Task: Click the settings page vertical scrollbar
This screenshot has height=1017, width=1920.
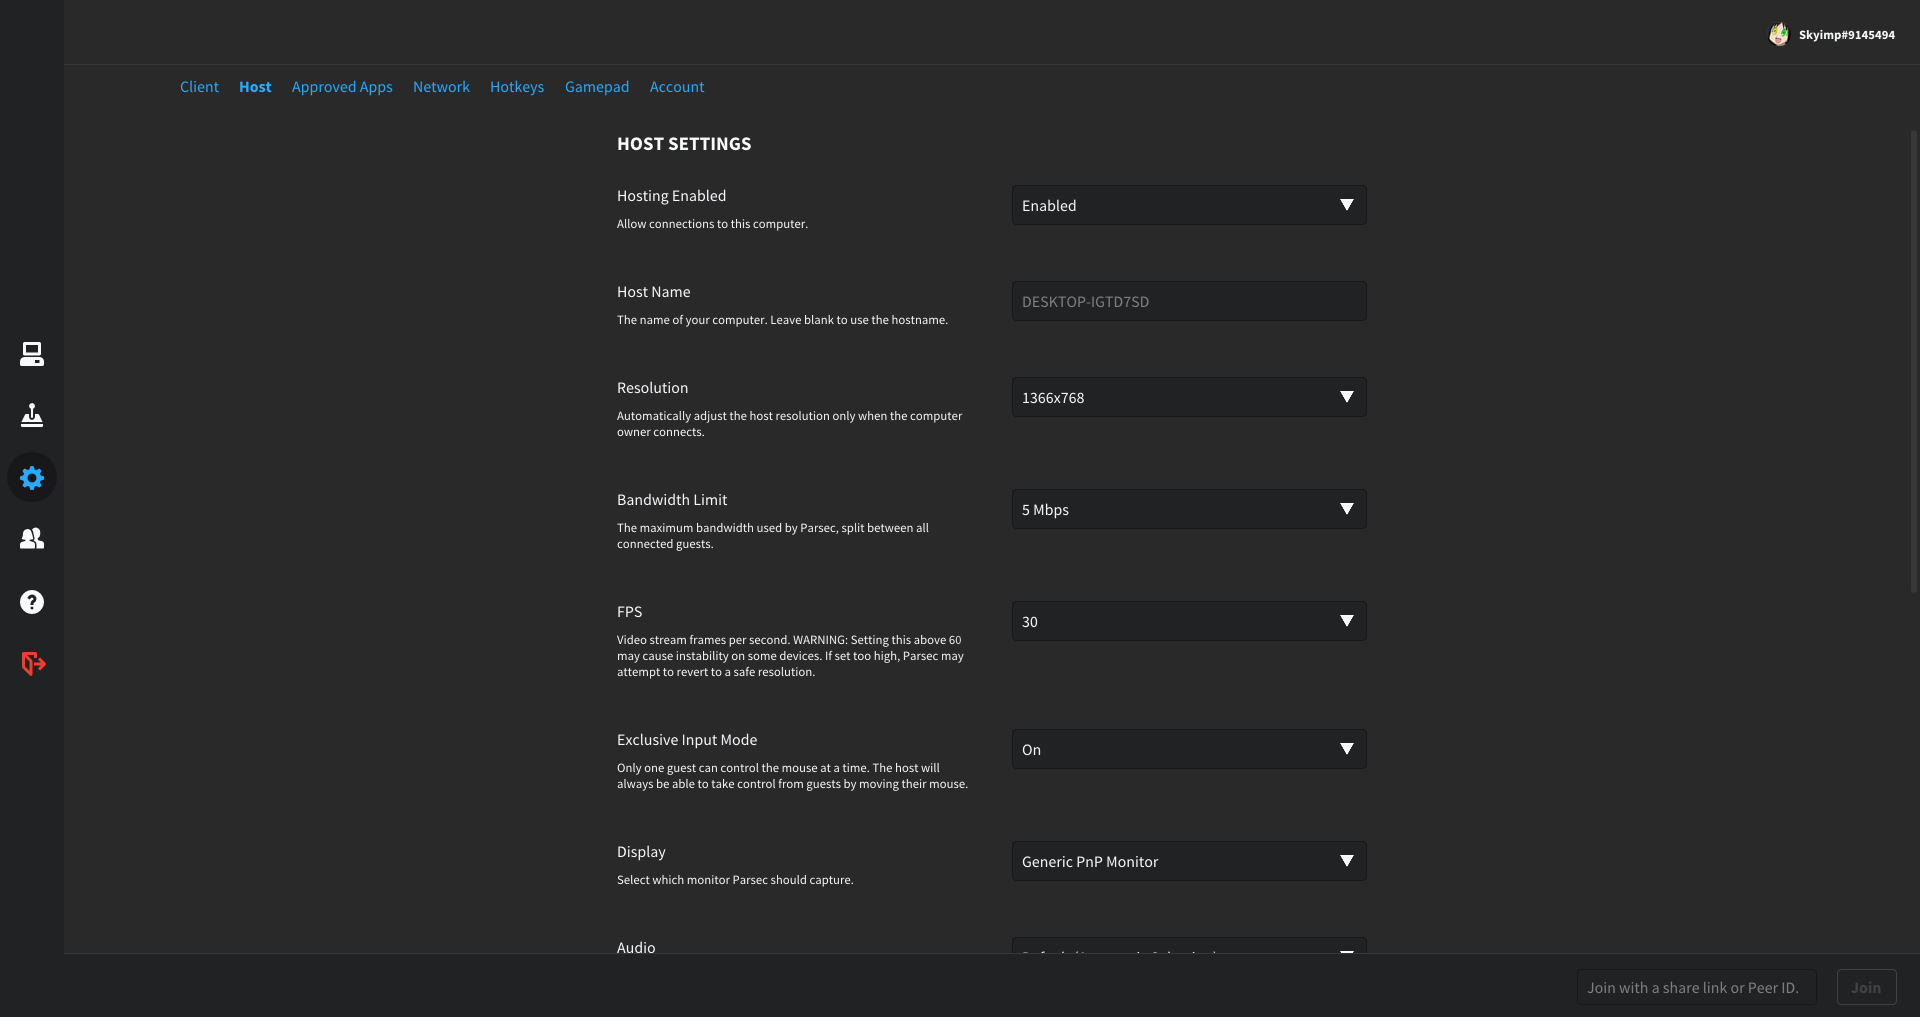Action: click(x=1914, y=360)
